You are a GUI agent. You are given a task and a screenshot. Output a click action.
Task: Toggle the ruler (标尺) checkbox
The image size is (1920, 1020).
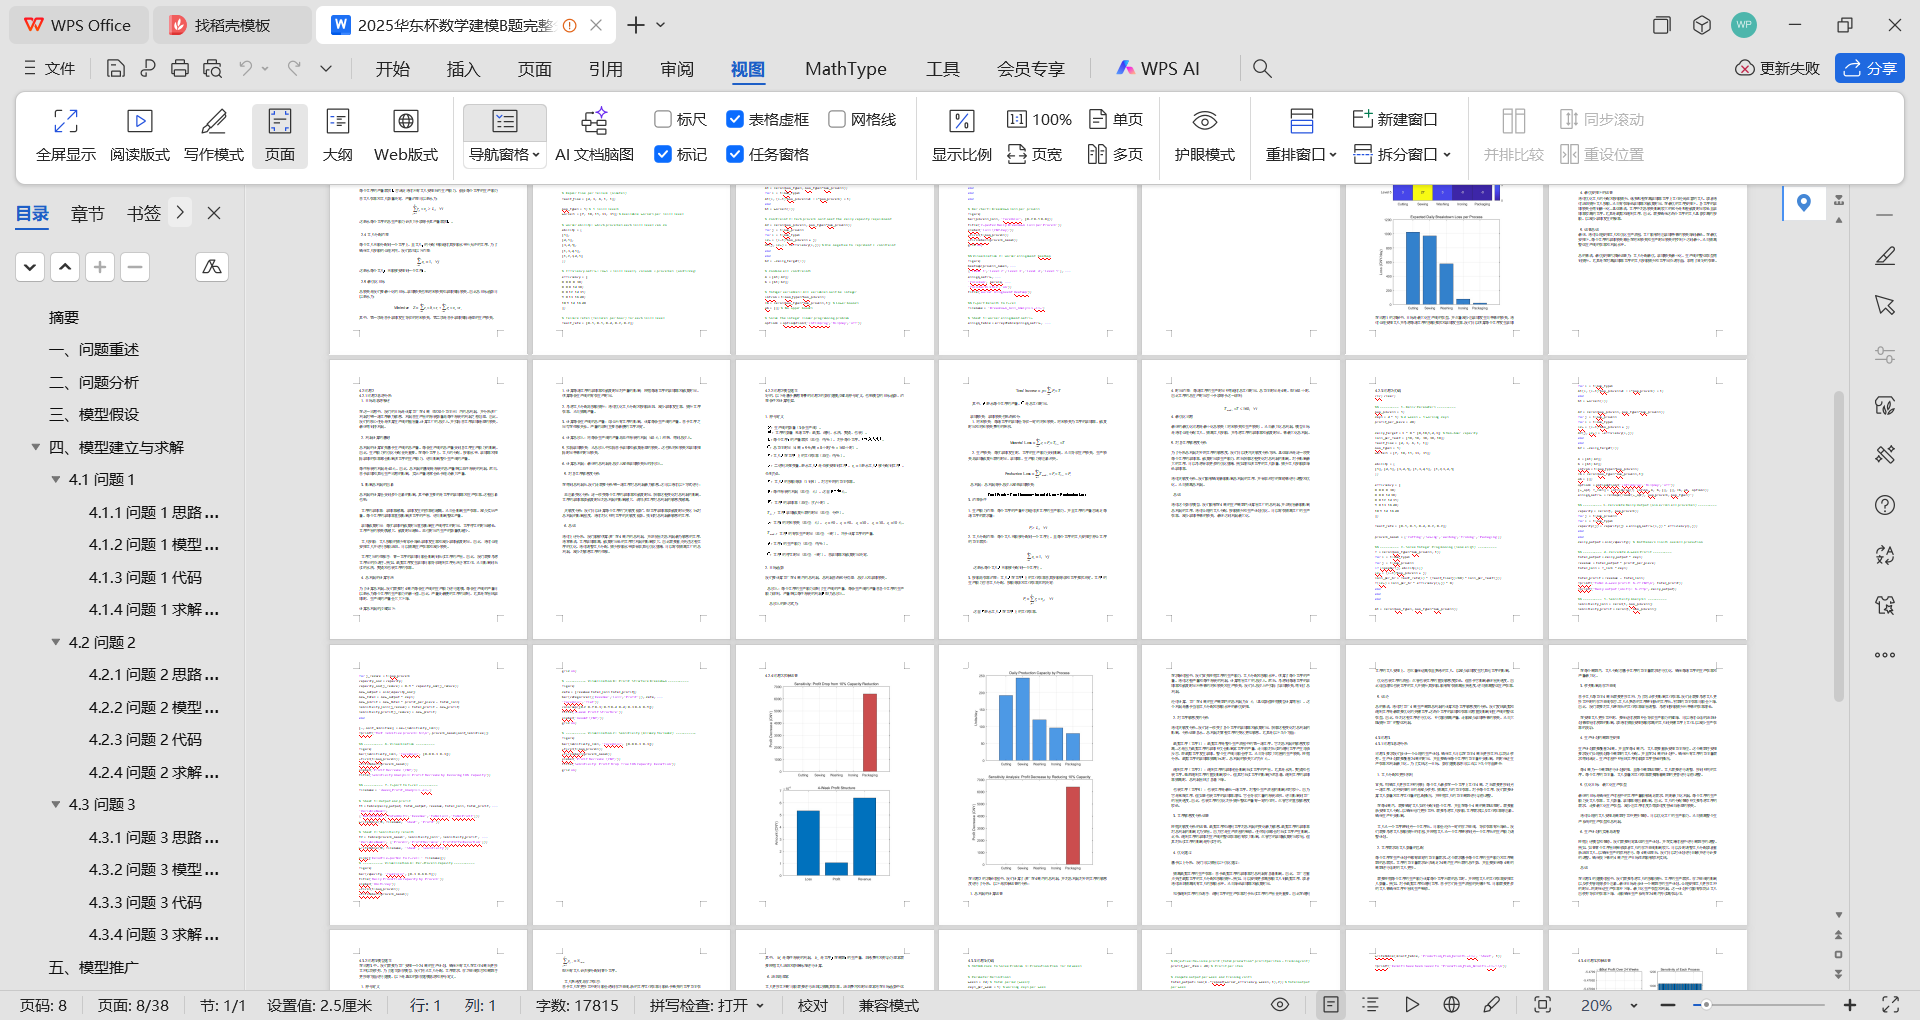pyautogui.click(x=681, y=119)
